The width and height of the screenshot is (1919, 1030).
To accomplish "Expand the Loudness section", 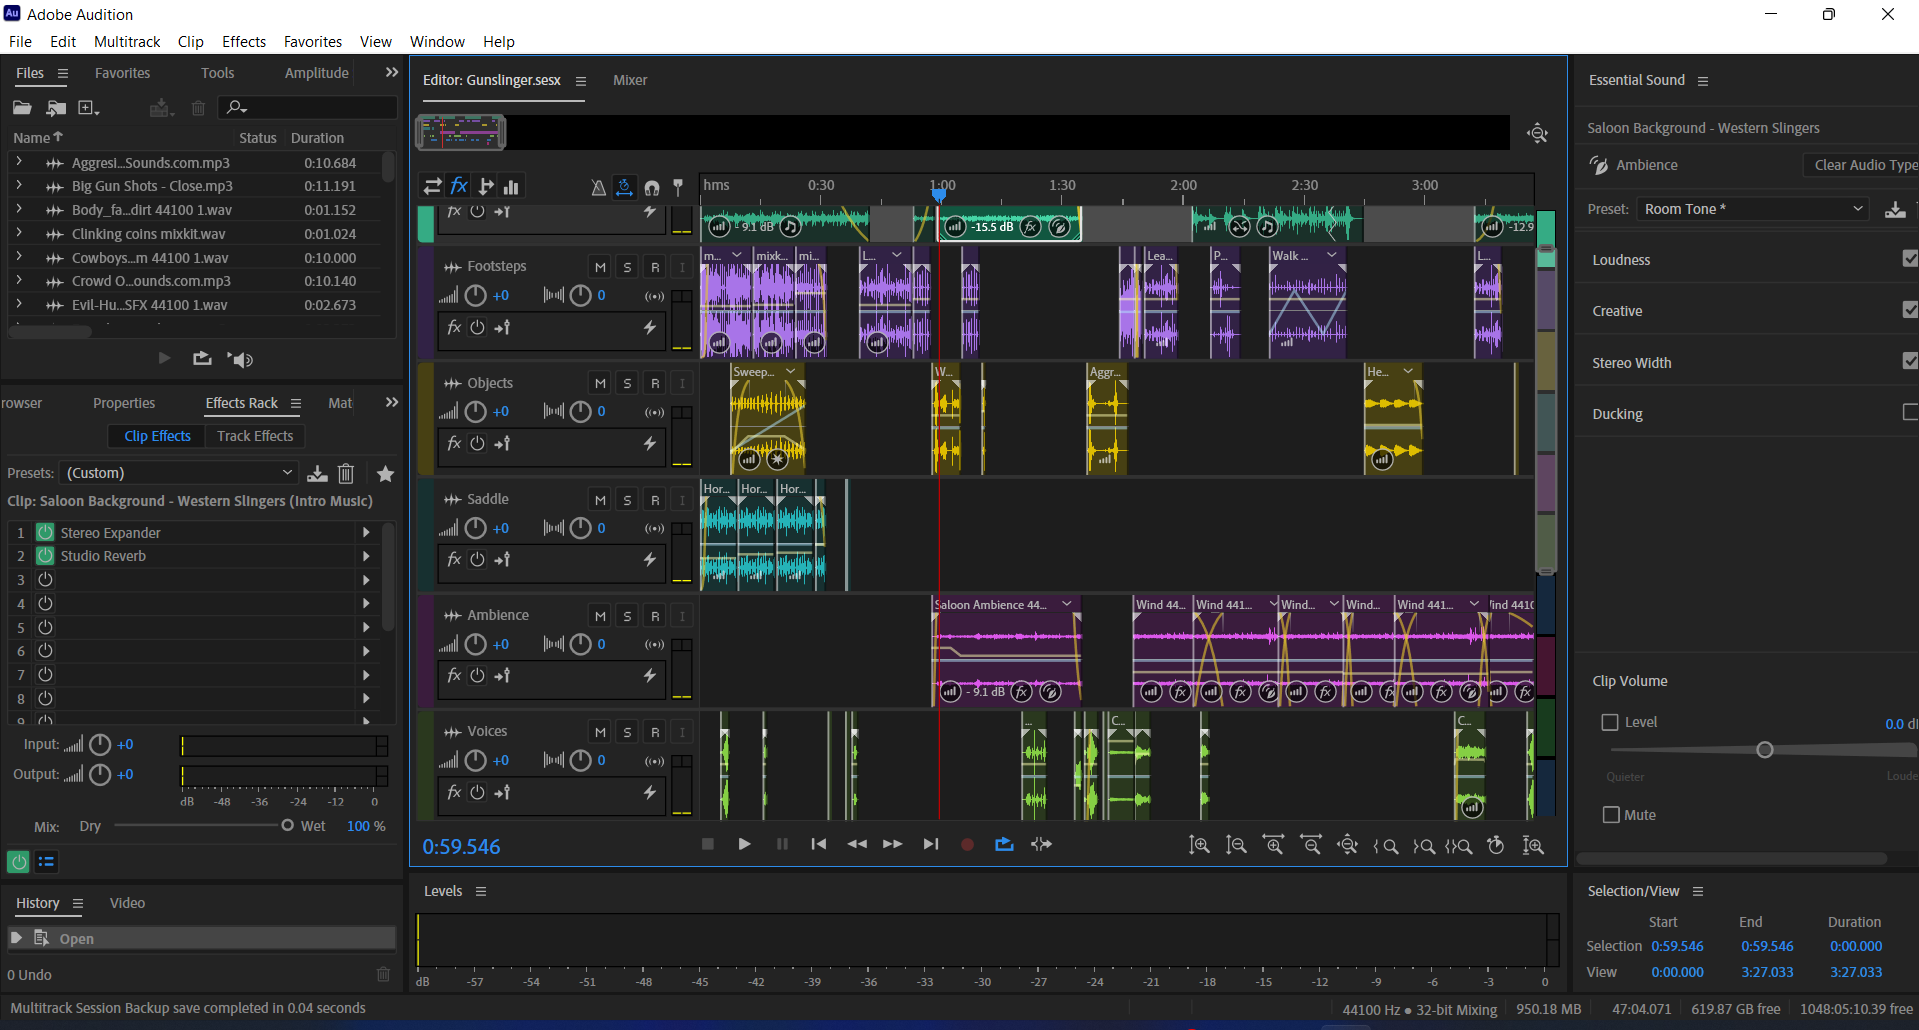I will click(x=1621, y=260).
